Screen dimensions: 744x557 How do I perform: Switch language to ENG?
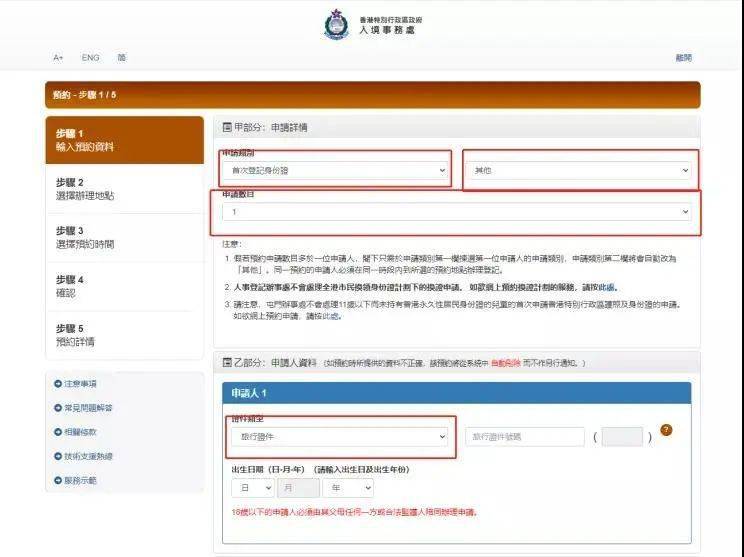point(90,58)
